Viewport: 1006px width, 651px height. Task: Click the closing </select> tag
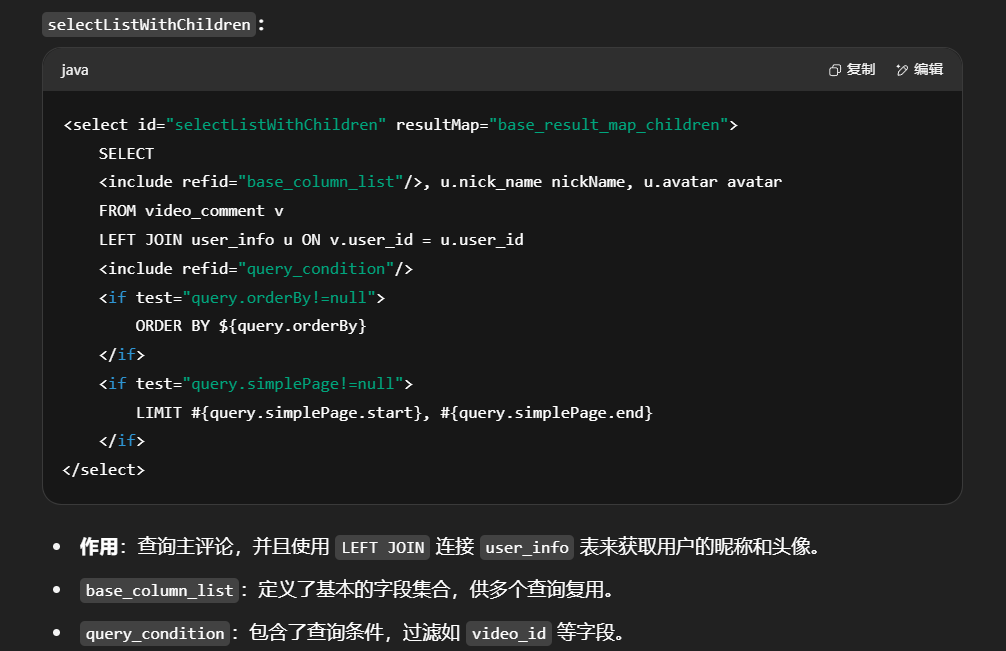click(x=104, y=469)
